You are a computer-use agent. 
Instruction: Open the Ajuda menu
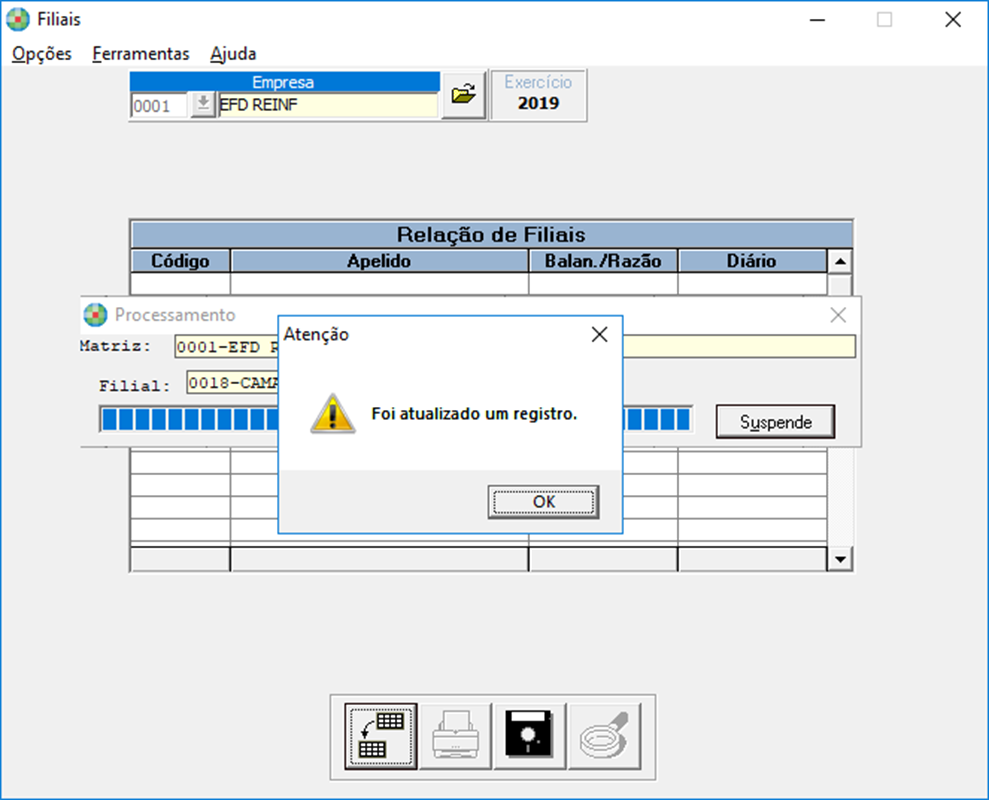[x=233, y=54]
